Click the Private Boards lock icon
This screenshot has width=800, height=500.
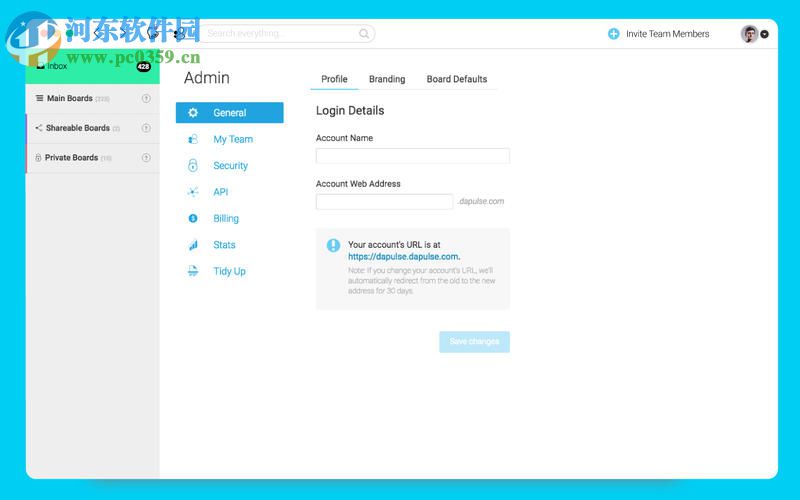(x=38, y=158)
